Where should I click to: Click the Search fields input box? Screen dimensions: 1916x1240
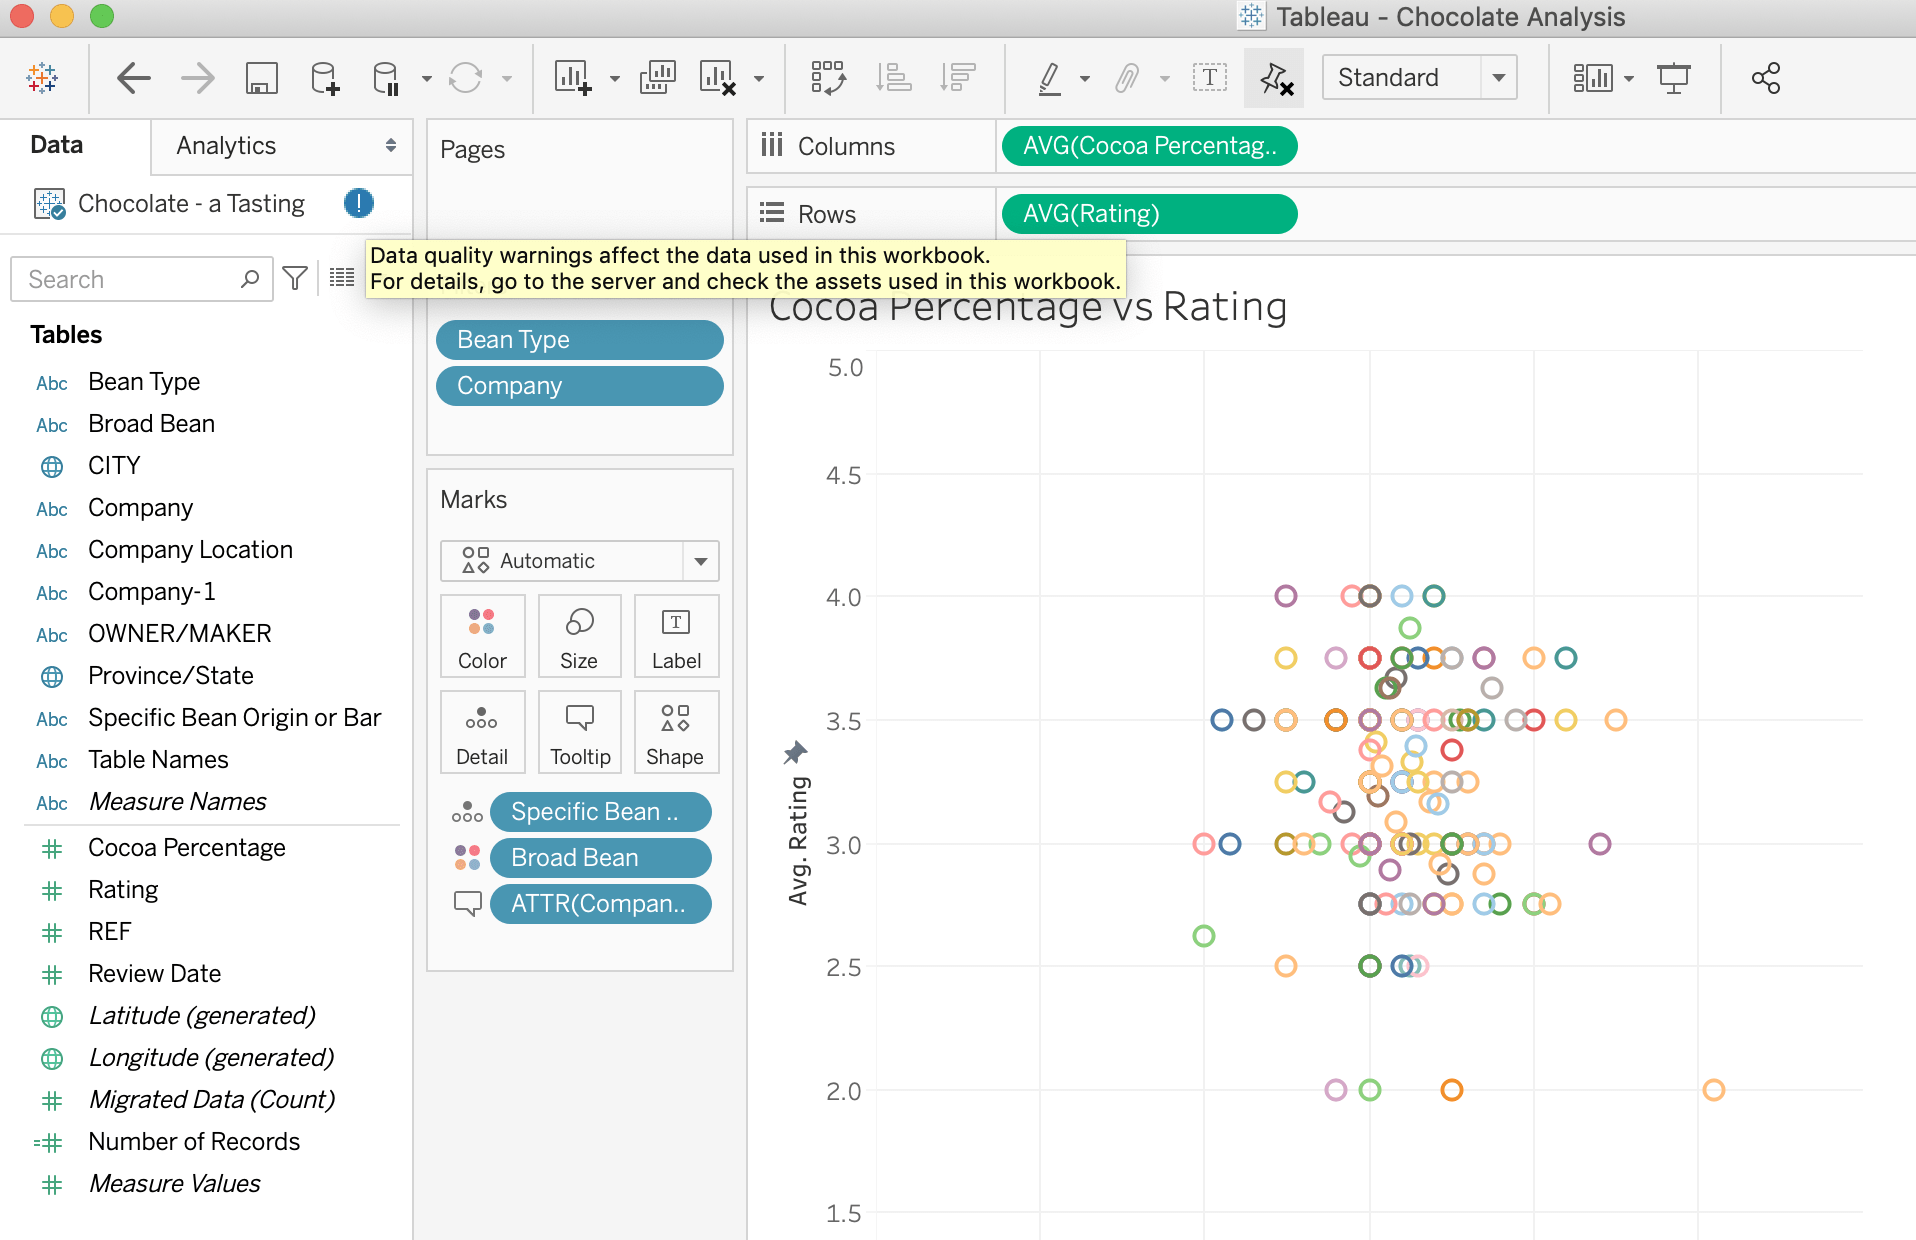pyautogui.click(x=130, y=279)
